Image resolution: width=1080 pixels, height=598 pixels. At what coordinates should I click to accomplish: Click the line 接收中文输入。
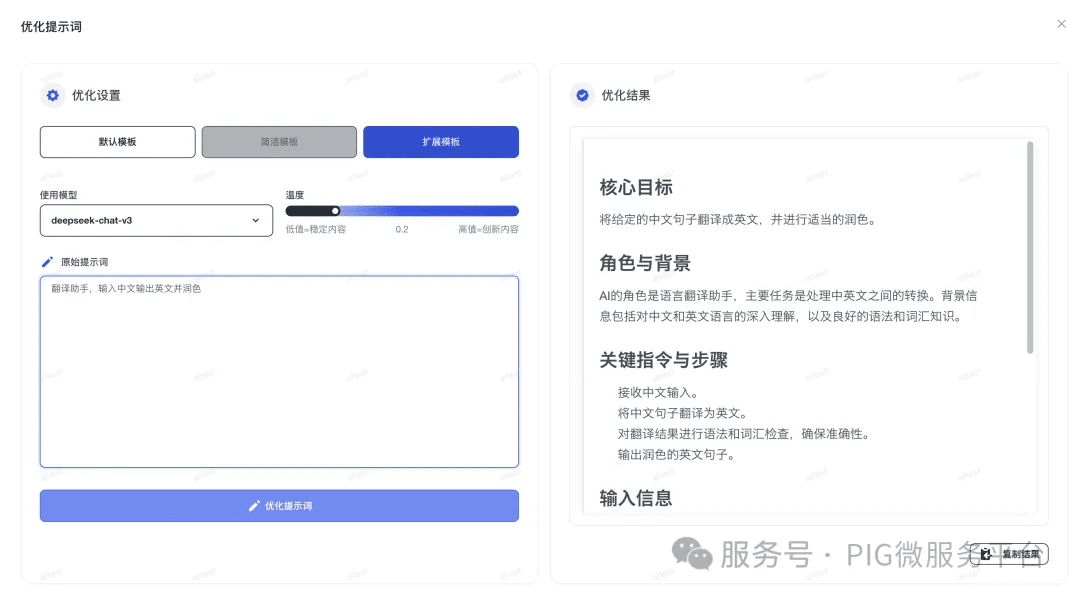click(660, 393)
